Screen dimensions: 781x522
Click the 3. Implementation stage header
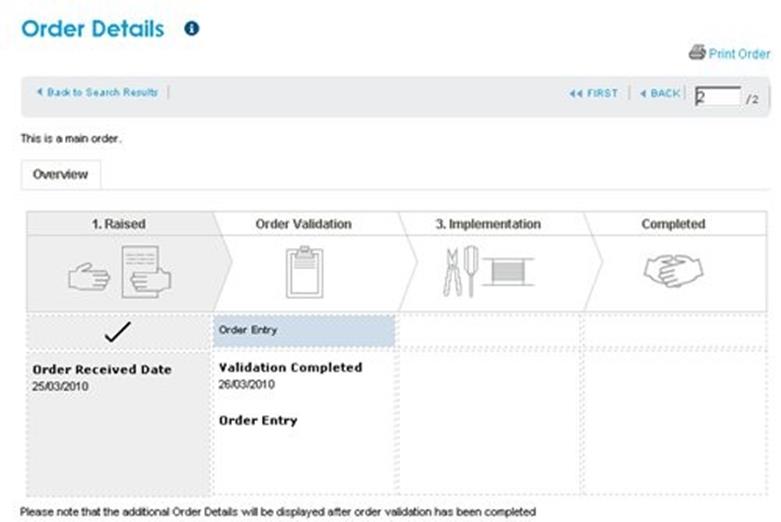(488, 224)
